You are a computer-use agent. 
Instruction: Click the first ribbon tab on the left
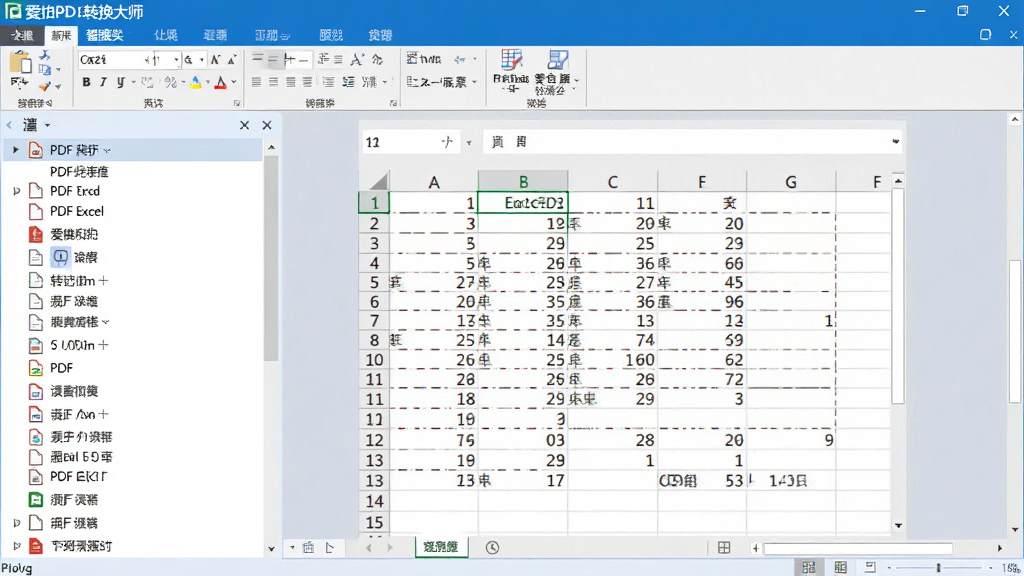tap(22, 35)
